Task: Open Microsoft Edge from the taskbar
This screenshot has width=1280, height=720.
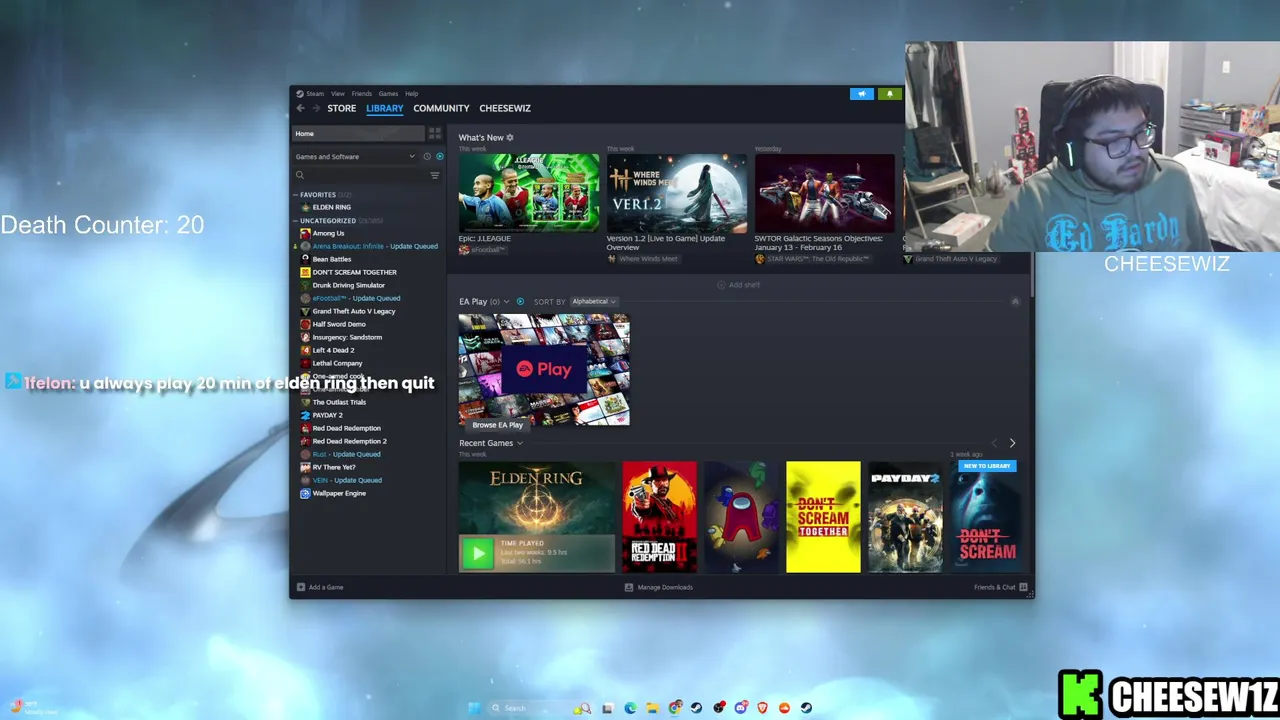Action: 630,708
